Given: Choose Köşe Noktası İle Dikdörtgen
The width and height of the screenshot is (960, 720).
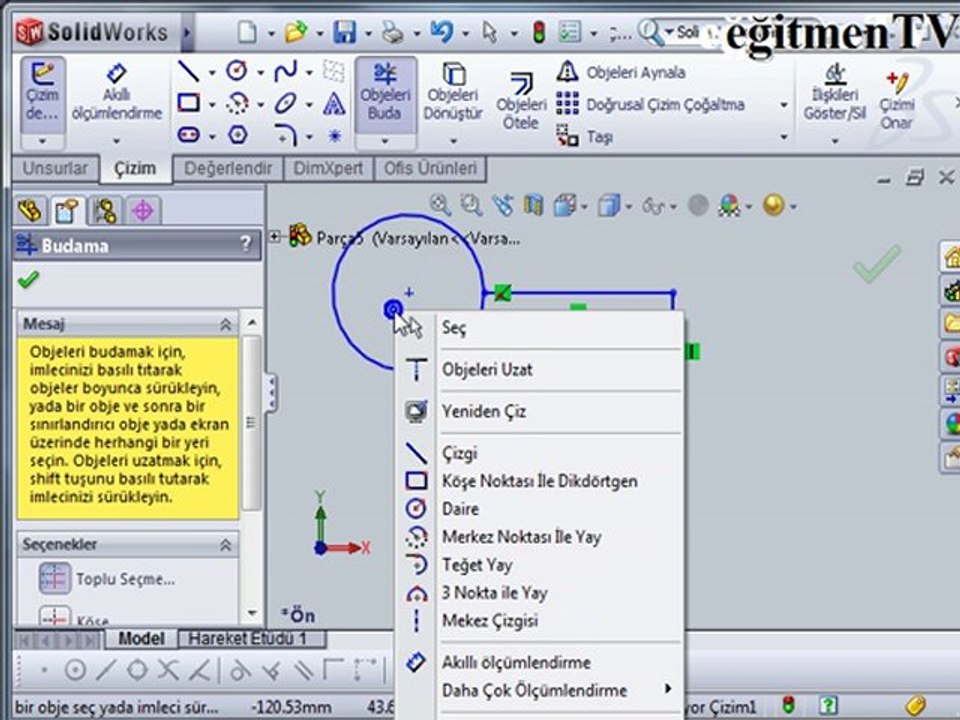Looking at the screenshot, I should point(539,481).
